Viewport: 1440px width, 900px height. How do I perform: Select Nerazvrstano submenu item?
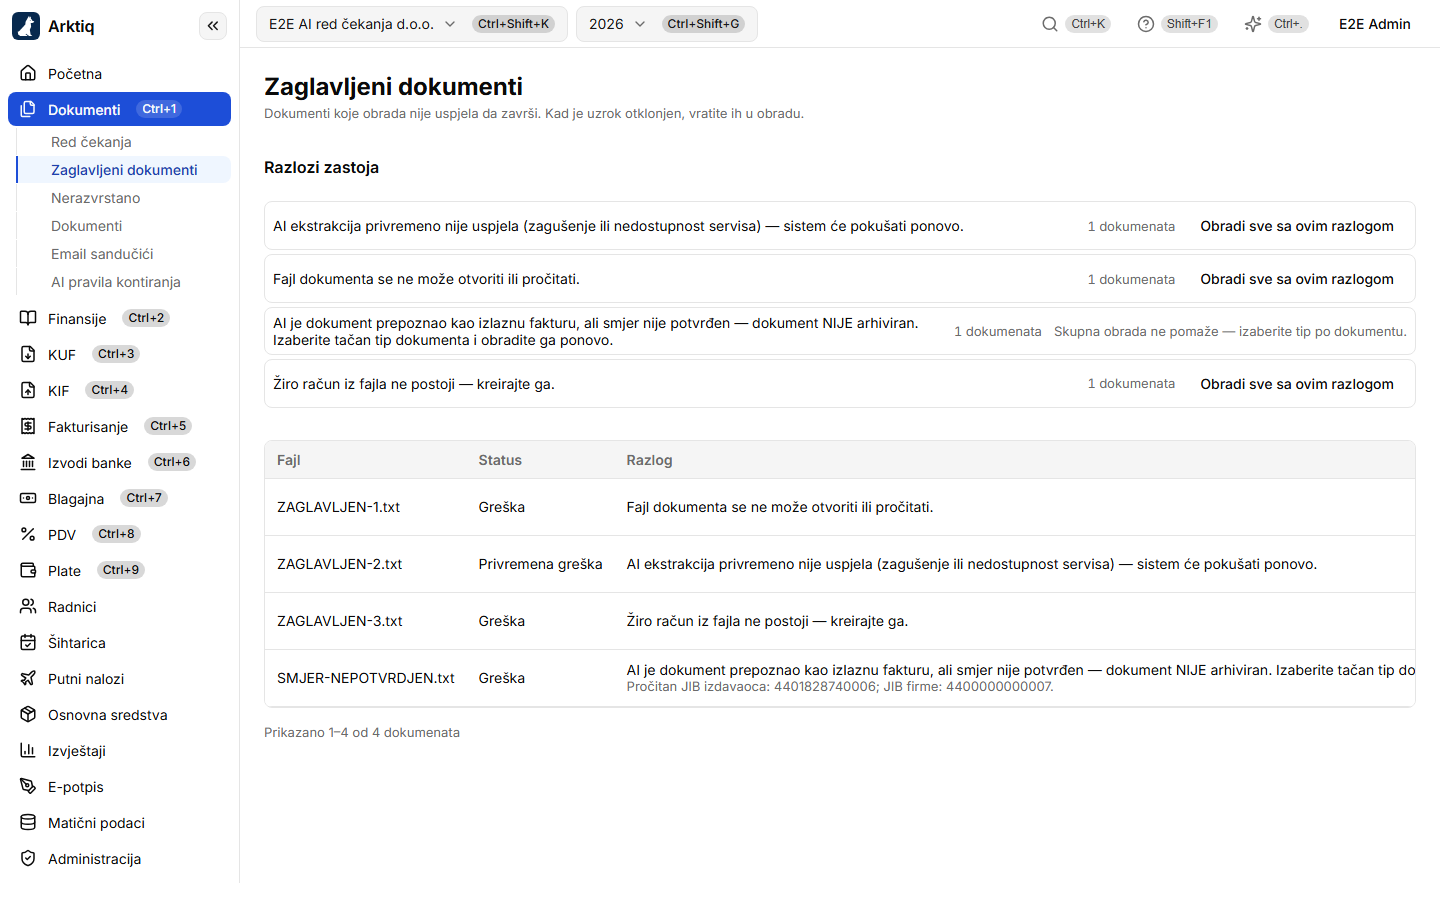tap(95, 198)
